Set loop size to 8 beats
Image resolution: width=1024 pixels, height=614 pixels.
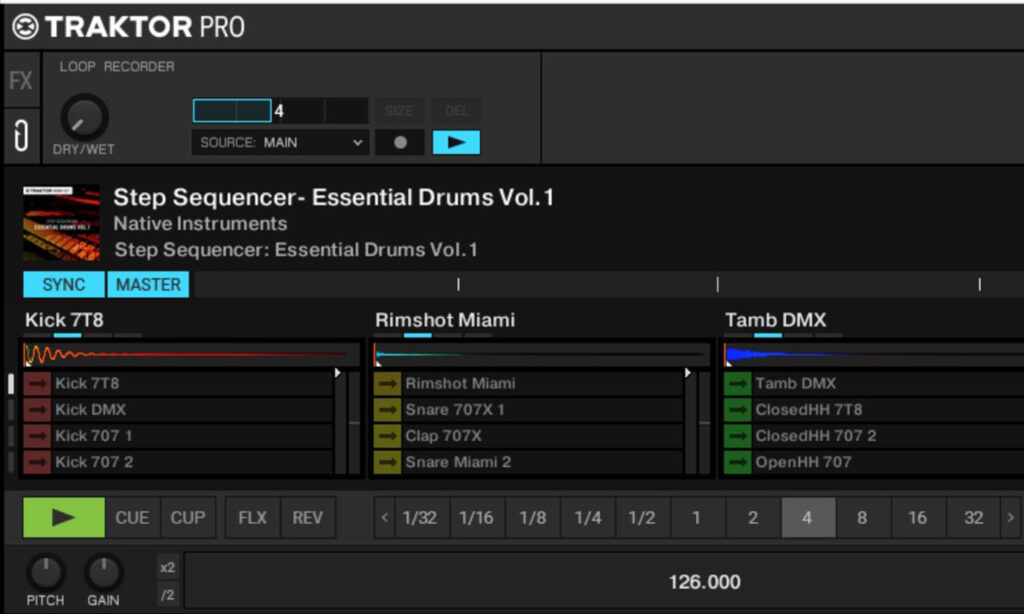[862, 517]
